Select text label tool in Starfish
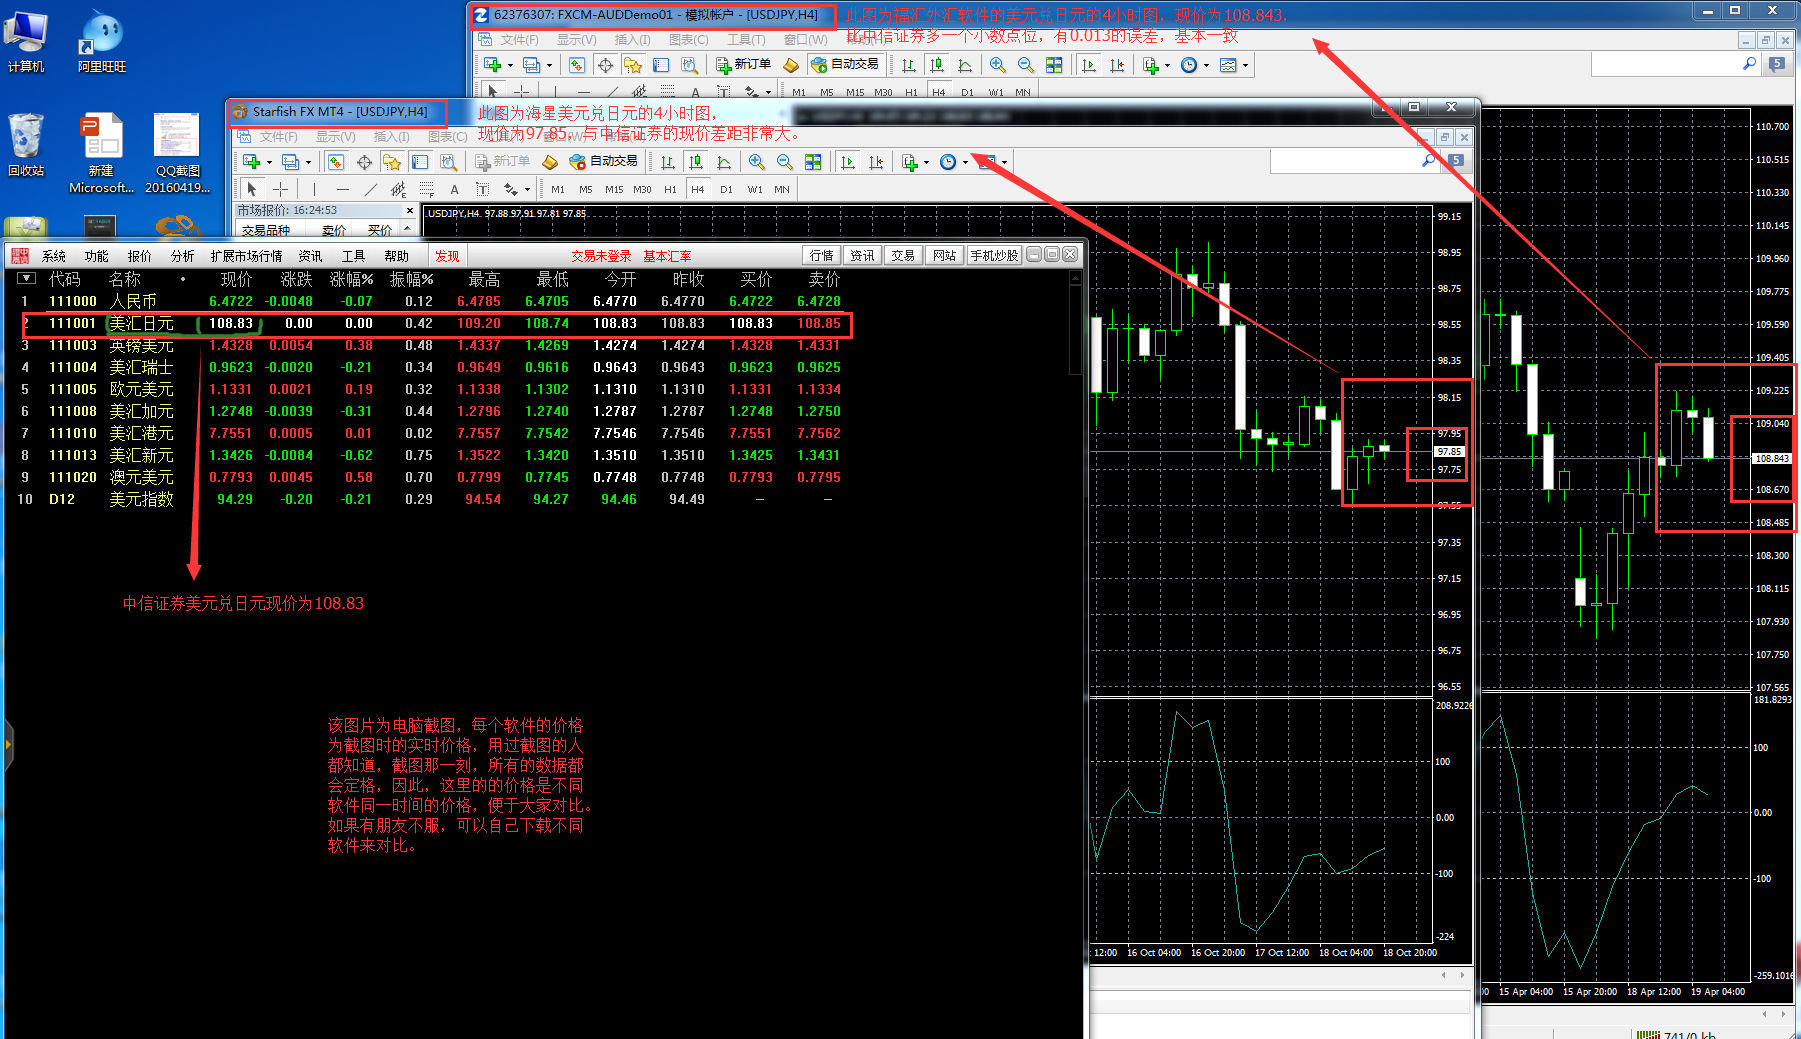This screenshot has width=1801, height=1039. tap(482, 189)
